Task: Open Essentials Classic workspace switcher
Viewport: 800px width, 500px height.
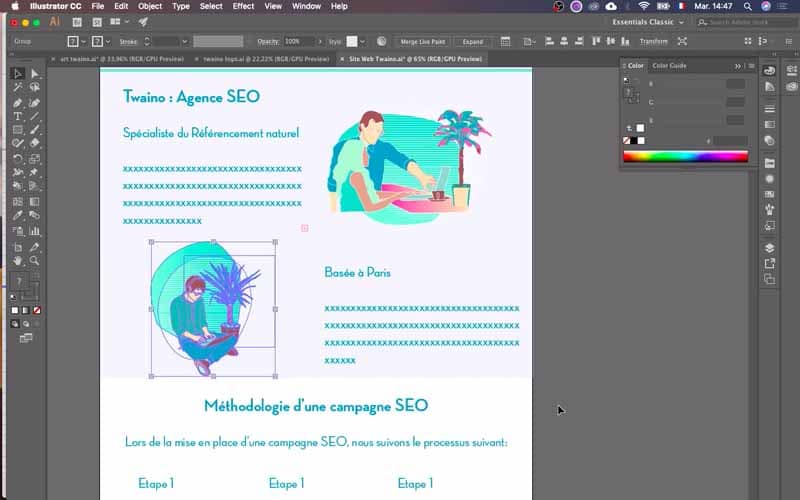Action: (647, 22)
